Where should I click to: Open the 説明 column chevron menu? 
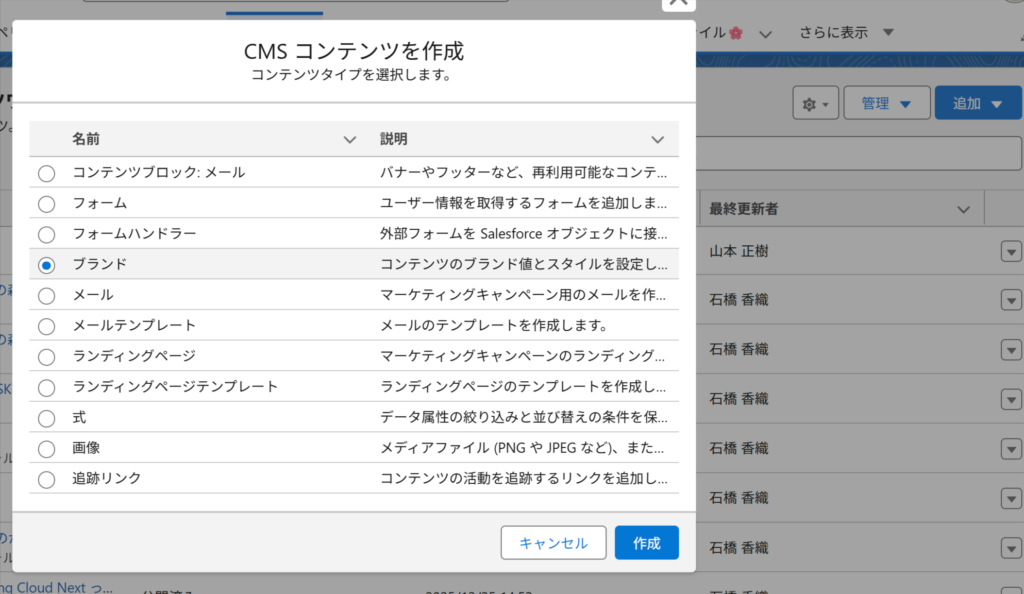(658, 140)
